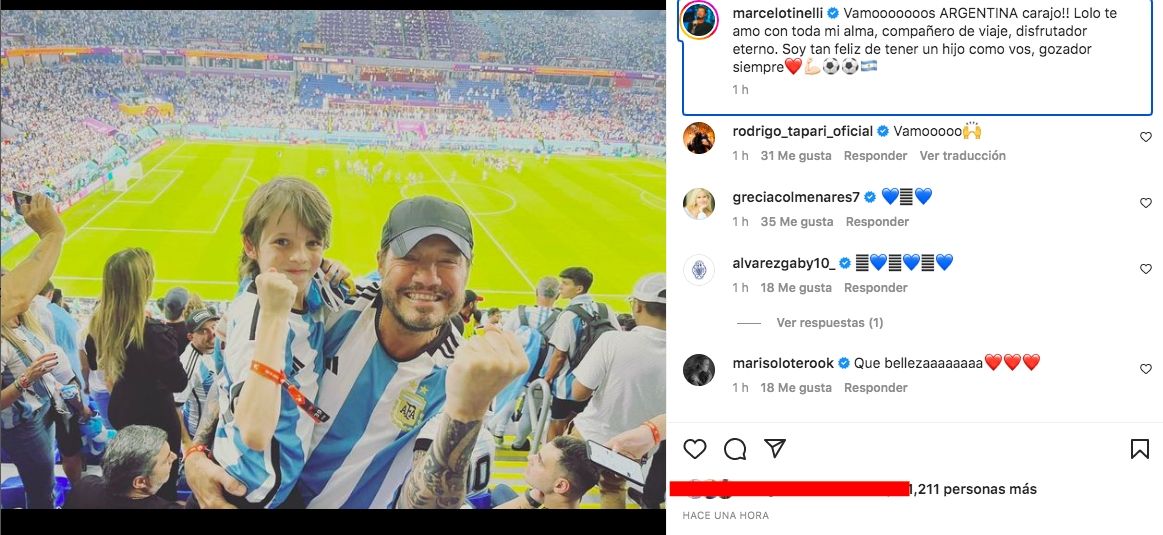Reply to marisoloterook's comment
Viewport: 1163px width, 535px height.
pos(876,388)
